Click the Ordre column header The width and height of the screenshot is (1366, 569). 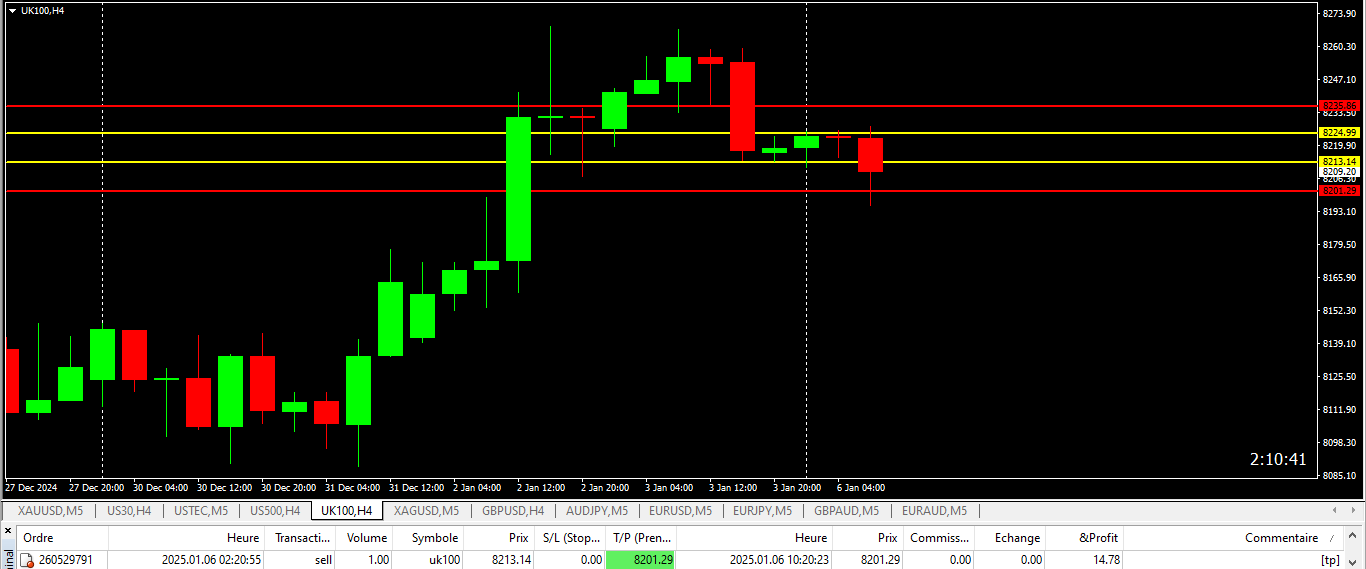point(38,538)
